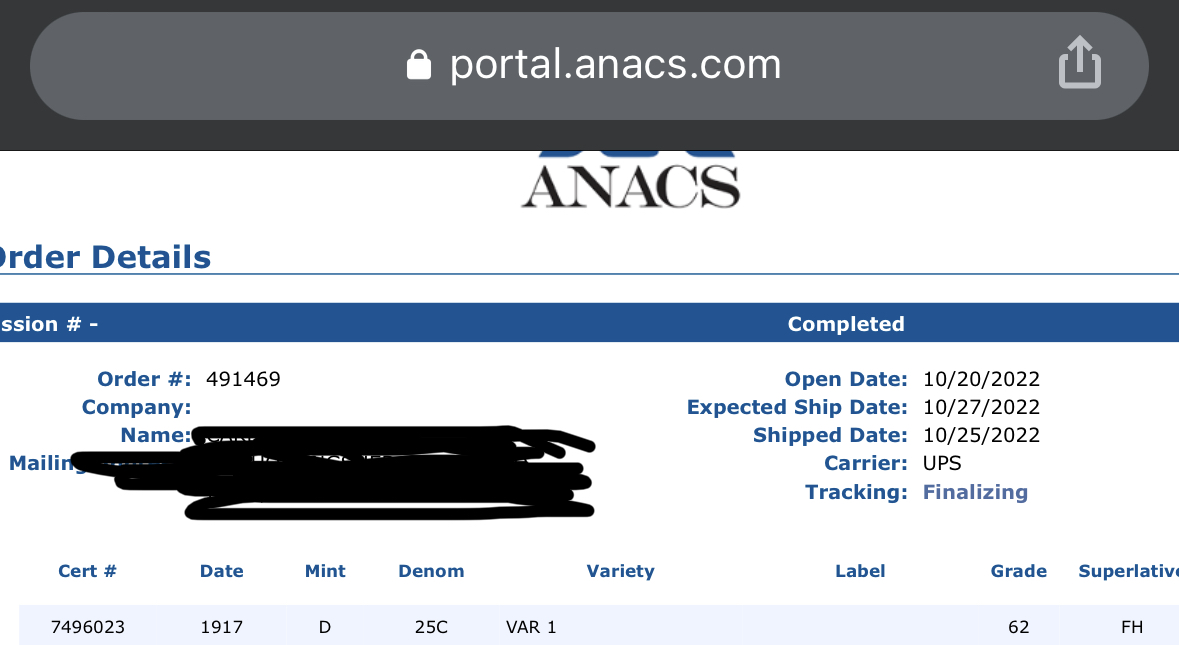
Task: Open the Finalizing tracking link
Action: pos(974,492)
